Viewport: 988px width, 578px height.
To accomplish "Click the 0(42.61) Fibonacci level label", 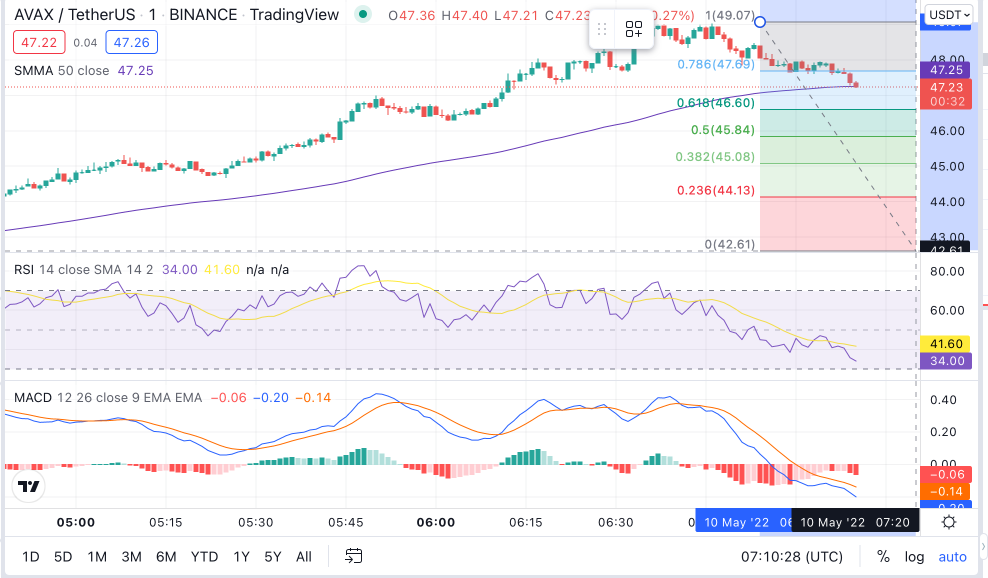I will [x=730, y=245].
